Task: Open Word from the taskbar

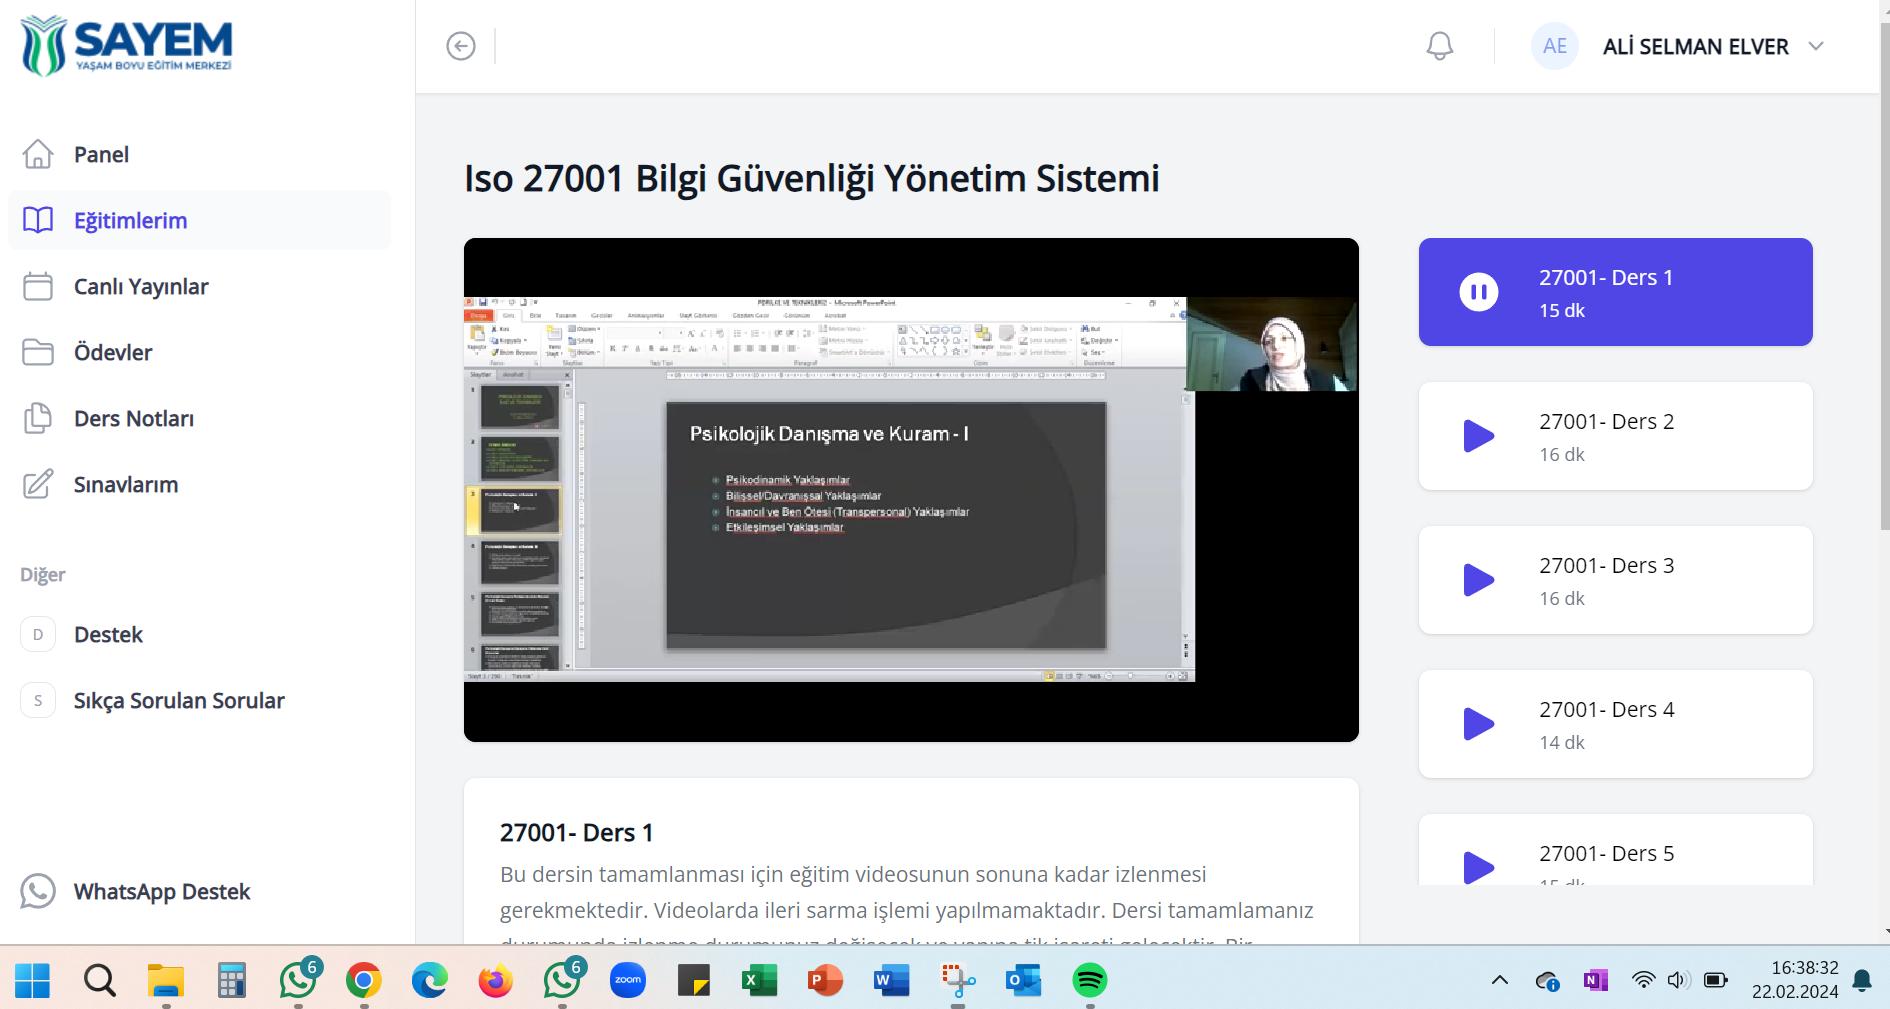Action: 891,980
